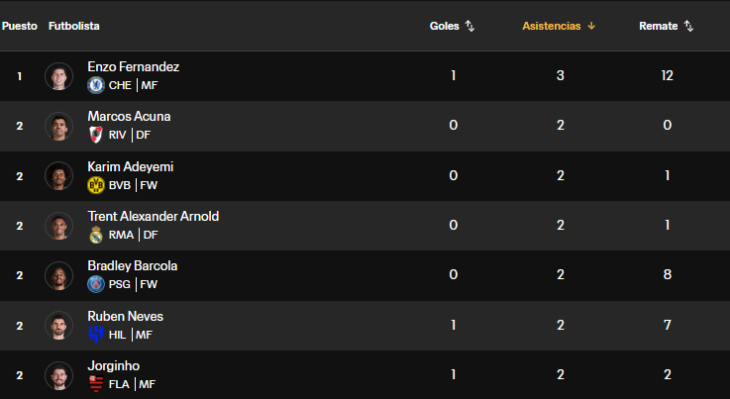Click the Asistencias column header label
Screen dimensions: 730x399
click(x=551, y=26)
